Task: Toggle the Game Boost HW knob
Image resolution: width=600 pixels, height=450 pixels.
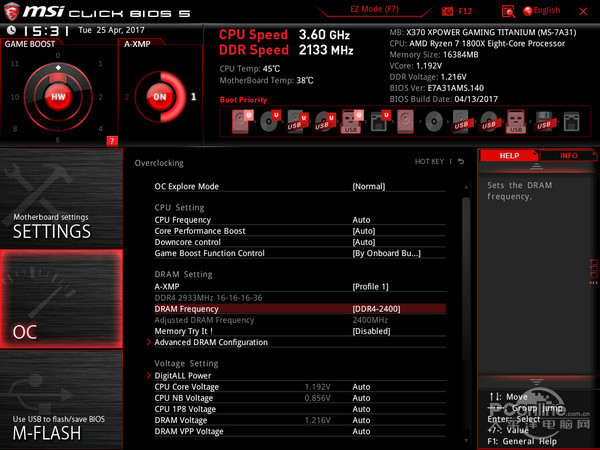Action: (58, 96)
